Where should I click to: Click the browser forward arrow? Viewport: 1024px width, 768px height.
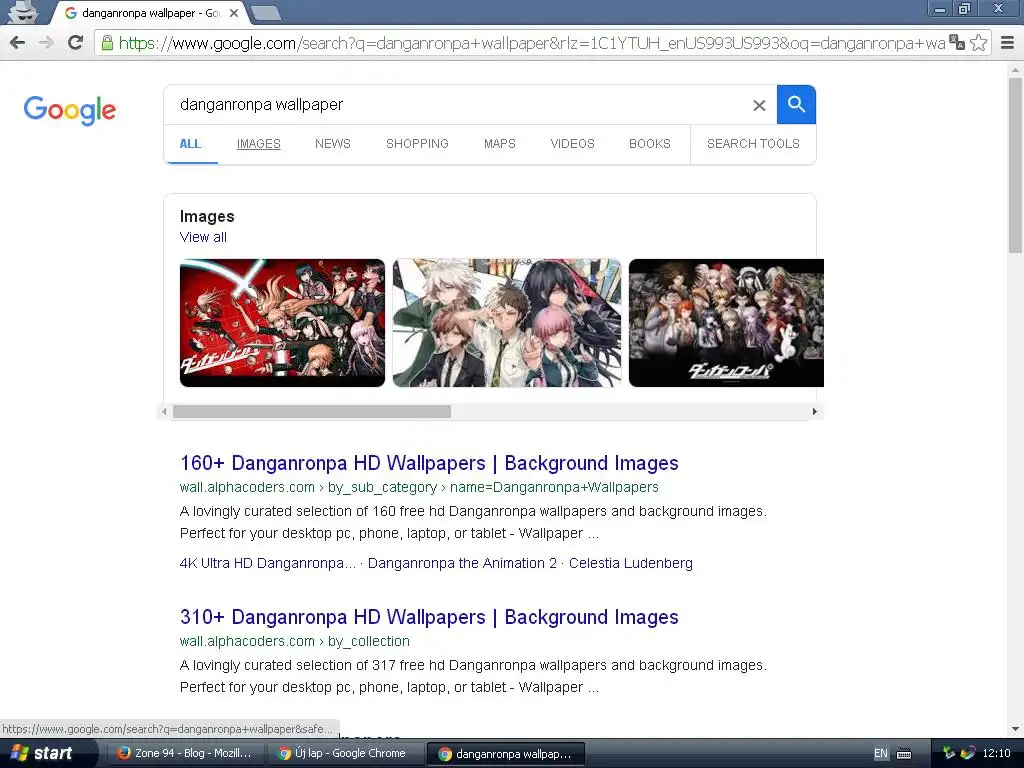tap(46, 43)
